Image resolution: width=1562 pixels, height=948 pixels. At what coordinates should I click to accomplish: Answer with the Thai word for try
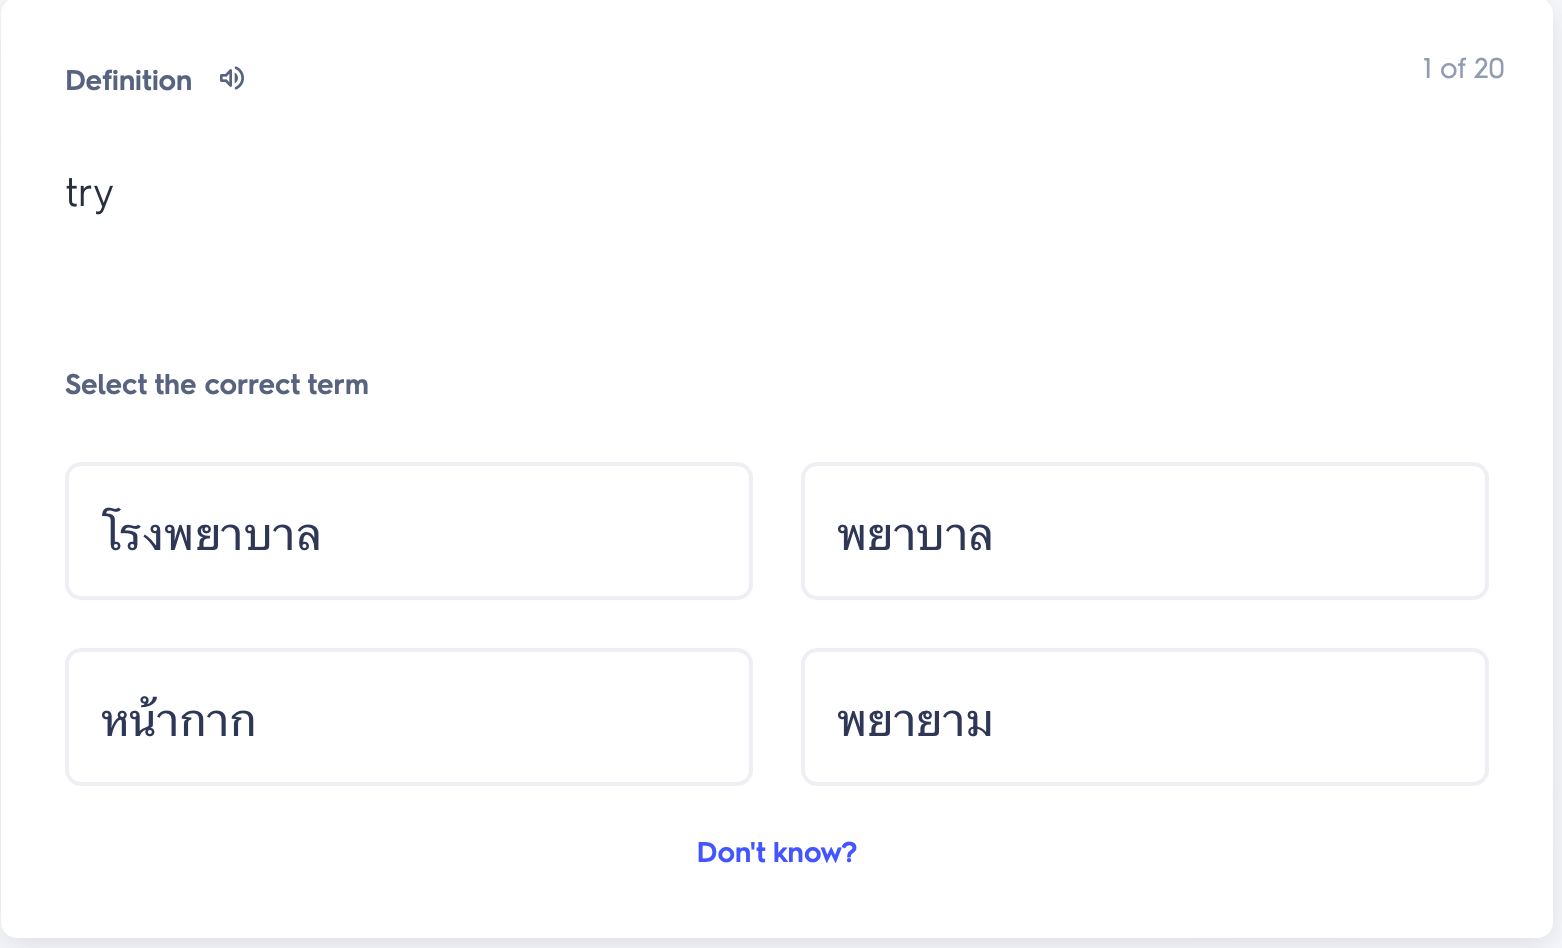click(x=1144, y=717)
